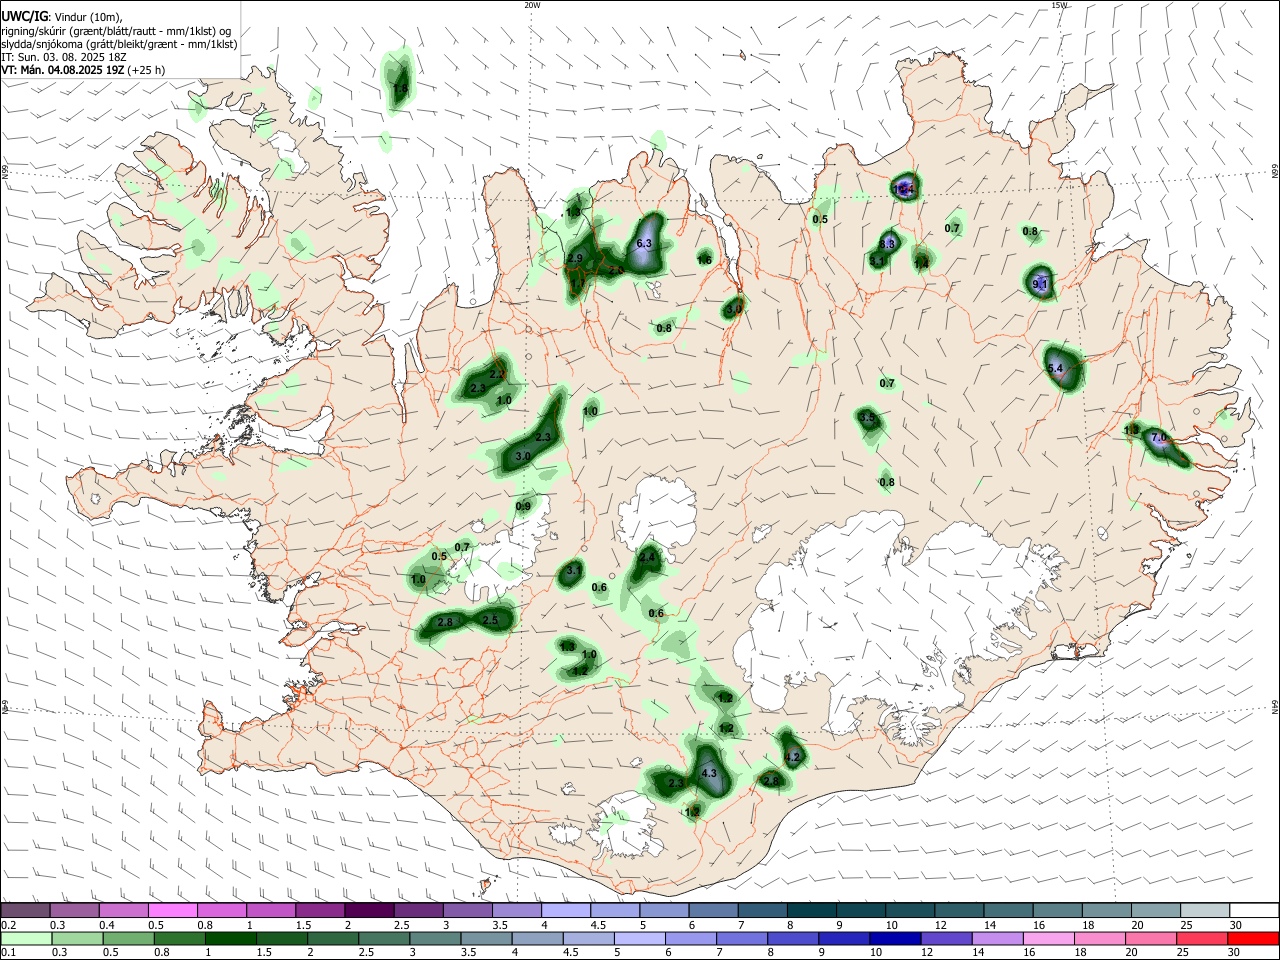
Task: Click the 0.2 label on the snow scale
Action: click(x=8, y=926)
